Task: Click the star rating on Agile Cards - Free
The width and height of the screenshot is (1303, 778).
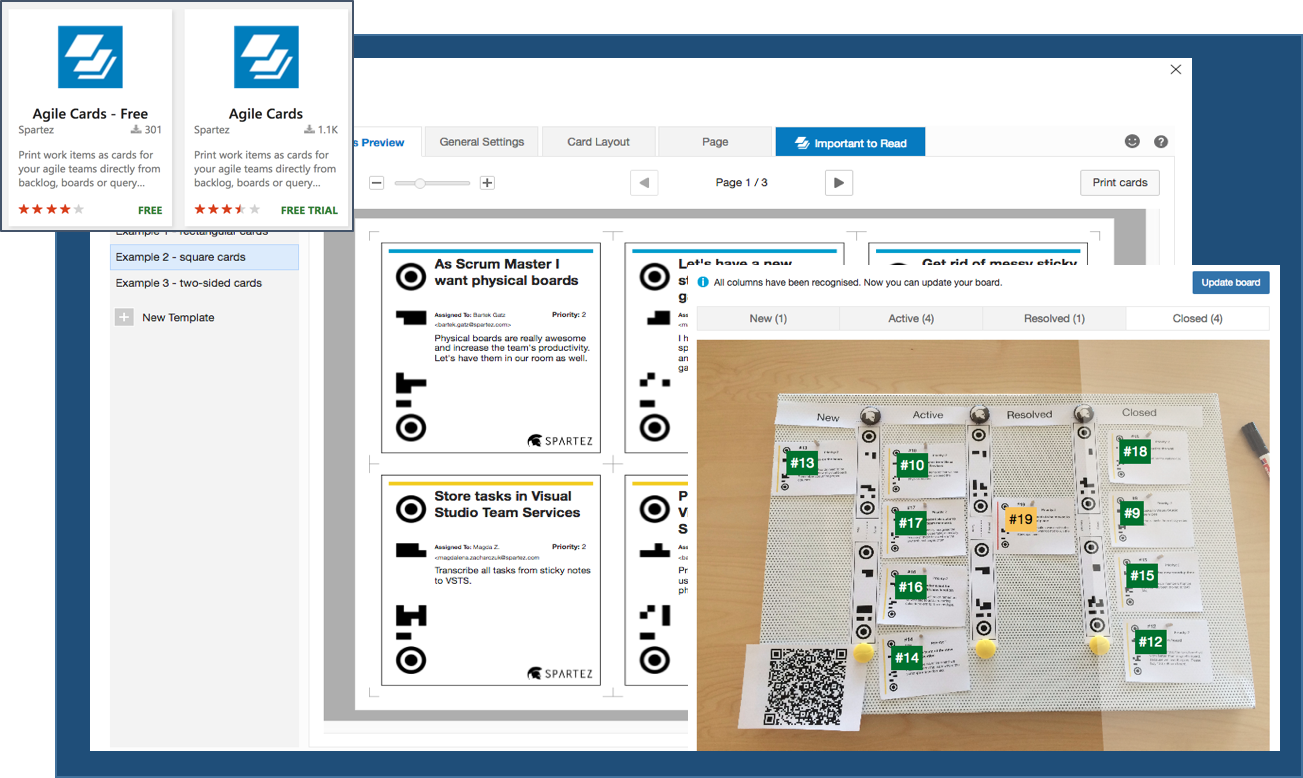Action: pos(51,209)
